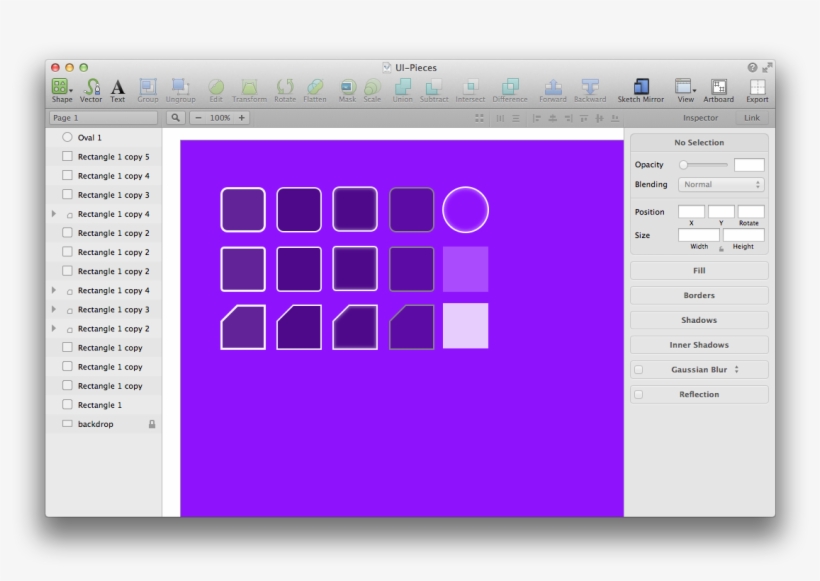Viewport: 820px width, 581px height.
Task: Select the Shape tool
Action: pyautogui.click(x=60, y=88)
